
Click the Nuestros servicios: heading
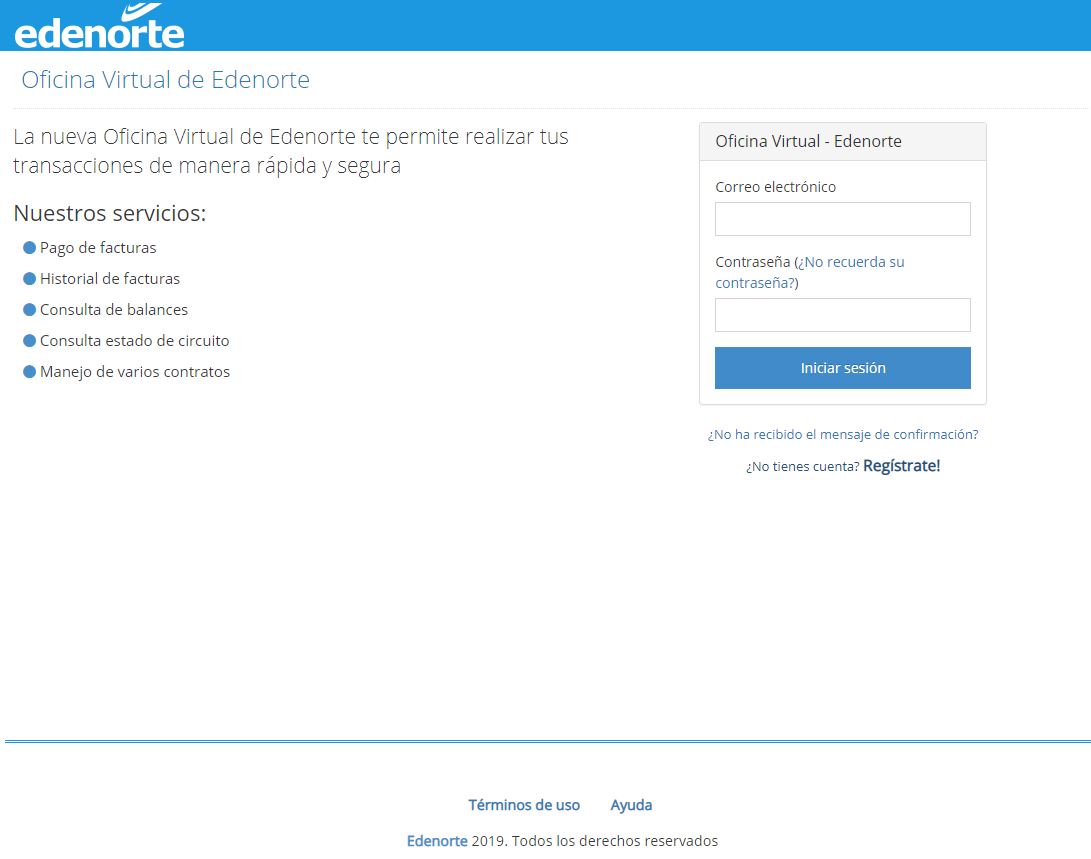(110, 213)
